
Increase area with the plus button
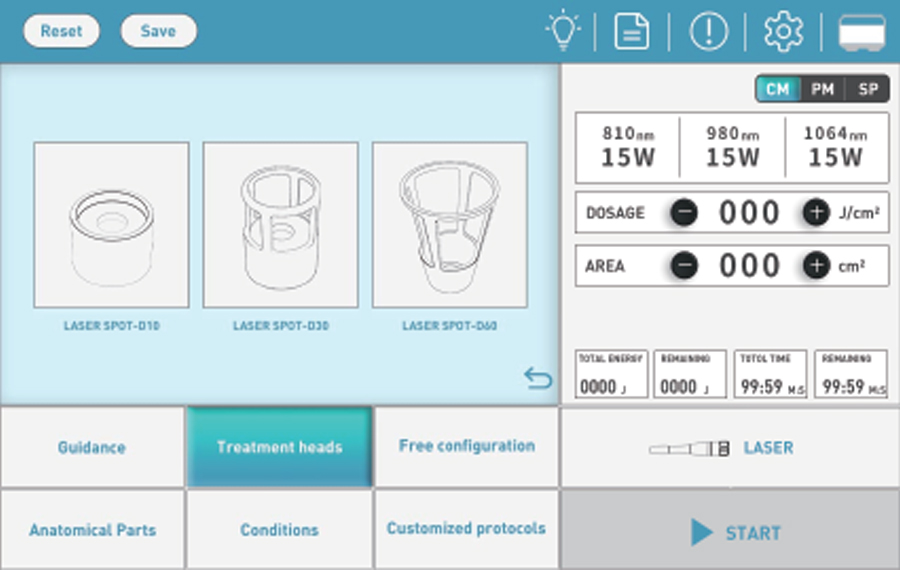click(x=816, y=266)
